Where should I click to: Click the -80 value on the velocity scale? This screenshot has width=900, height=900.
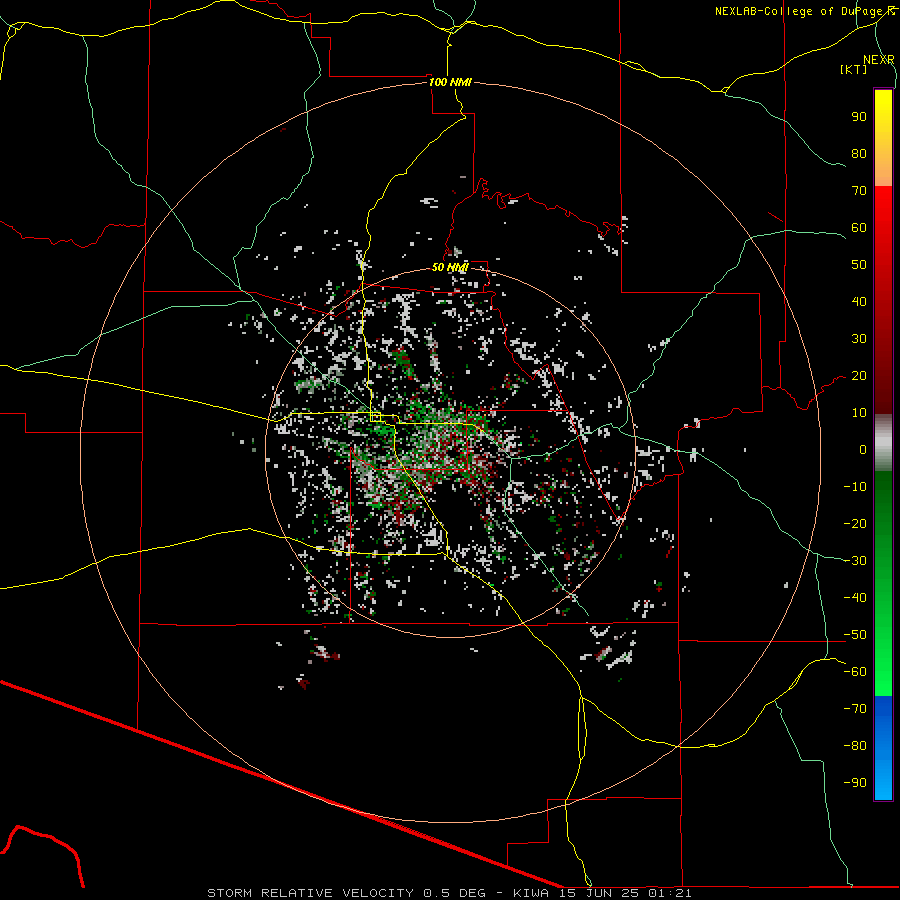pos(855,746)
